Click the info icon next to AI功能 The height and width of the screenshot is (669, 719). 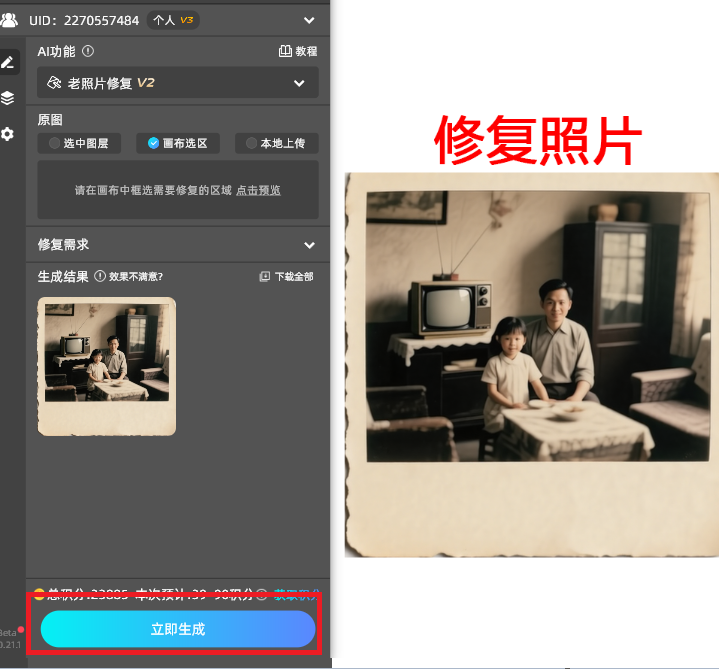point(88,51)
